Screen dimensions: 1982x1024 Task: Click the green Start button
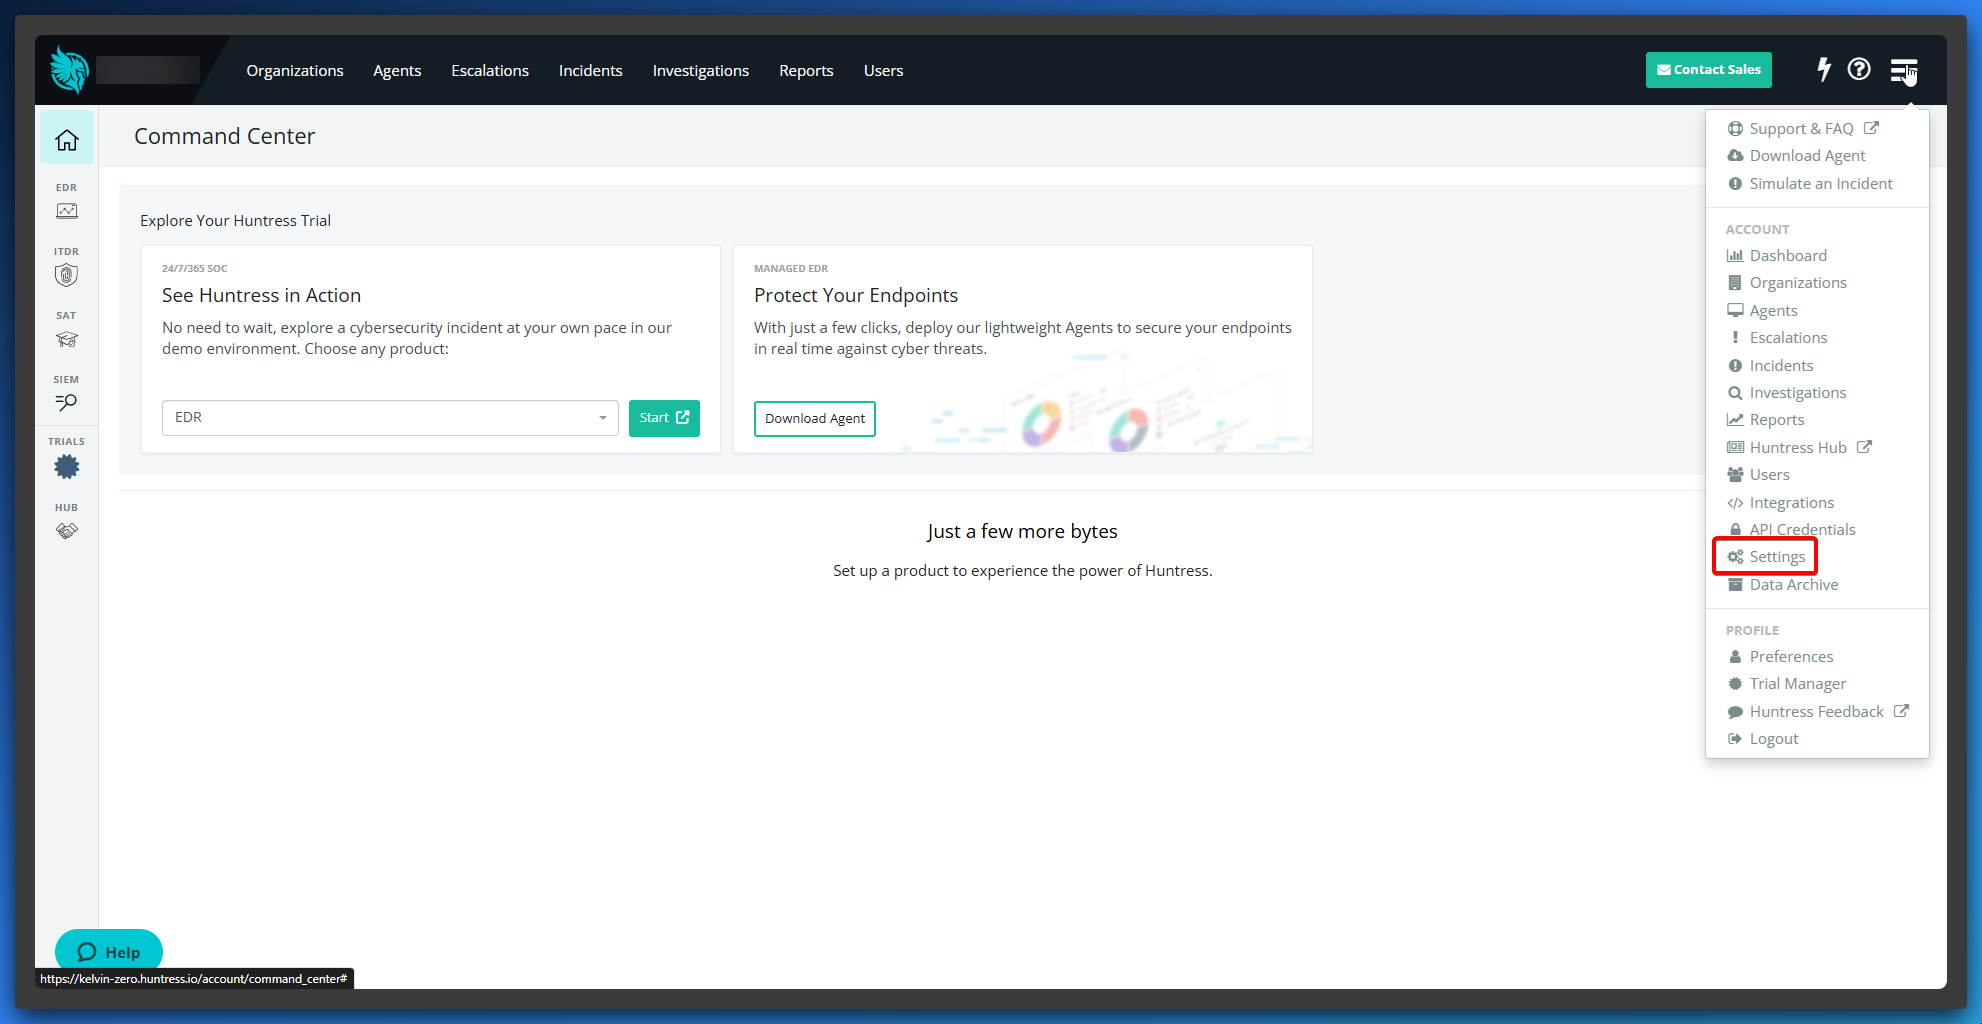tap(664, 418)
